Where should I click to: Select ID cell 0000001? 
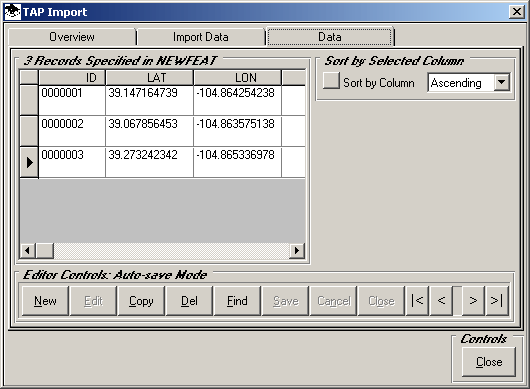click(x=72, y=100)
